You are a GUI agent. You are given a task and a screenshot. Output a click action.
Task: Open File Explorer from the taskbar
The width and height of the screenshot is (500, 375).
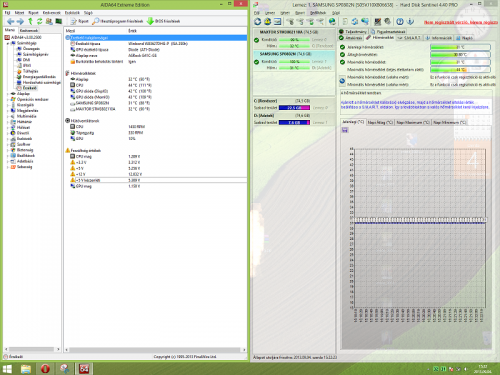(x=26, y=369)
